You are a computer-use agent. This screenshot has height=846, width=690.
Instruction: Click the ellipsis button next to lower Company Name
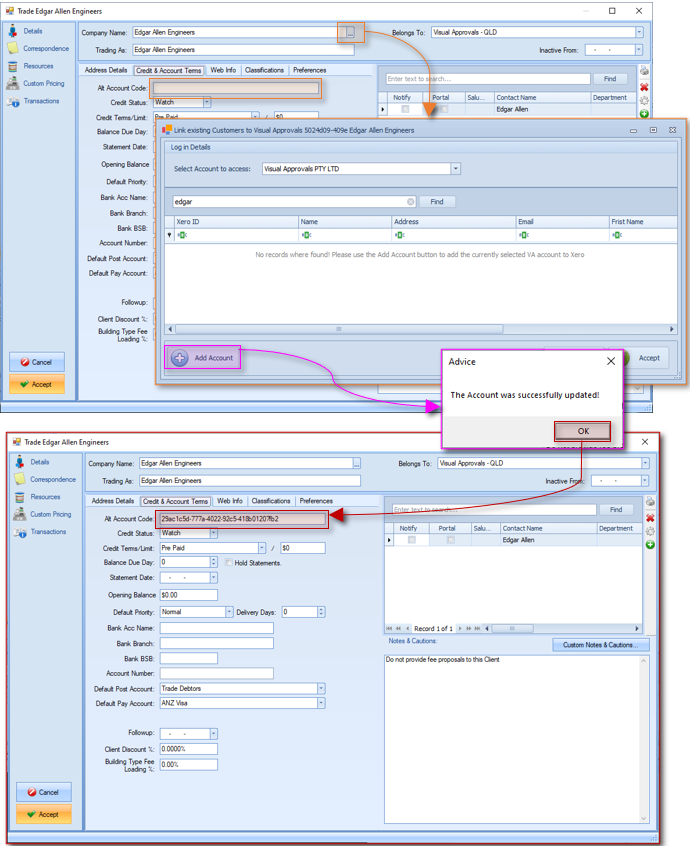tap(357, 463)
